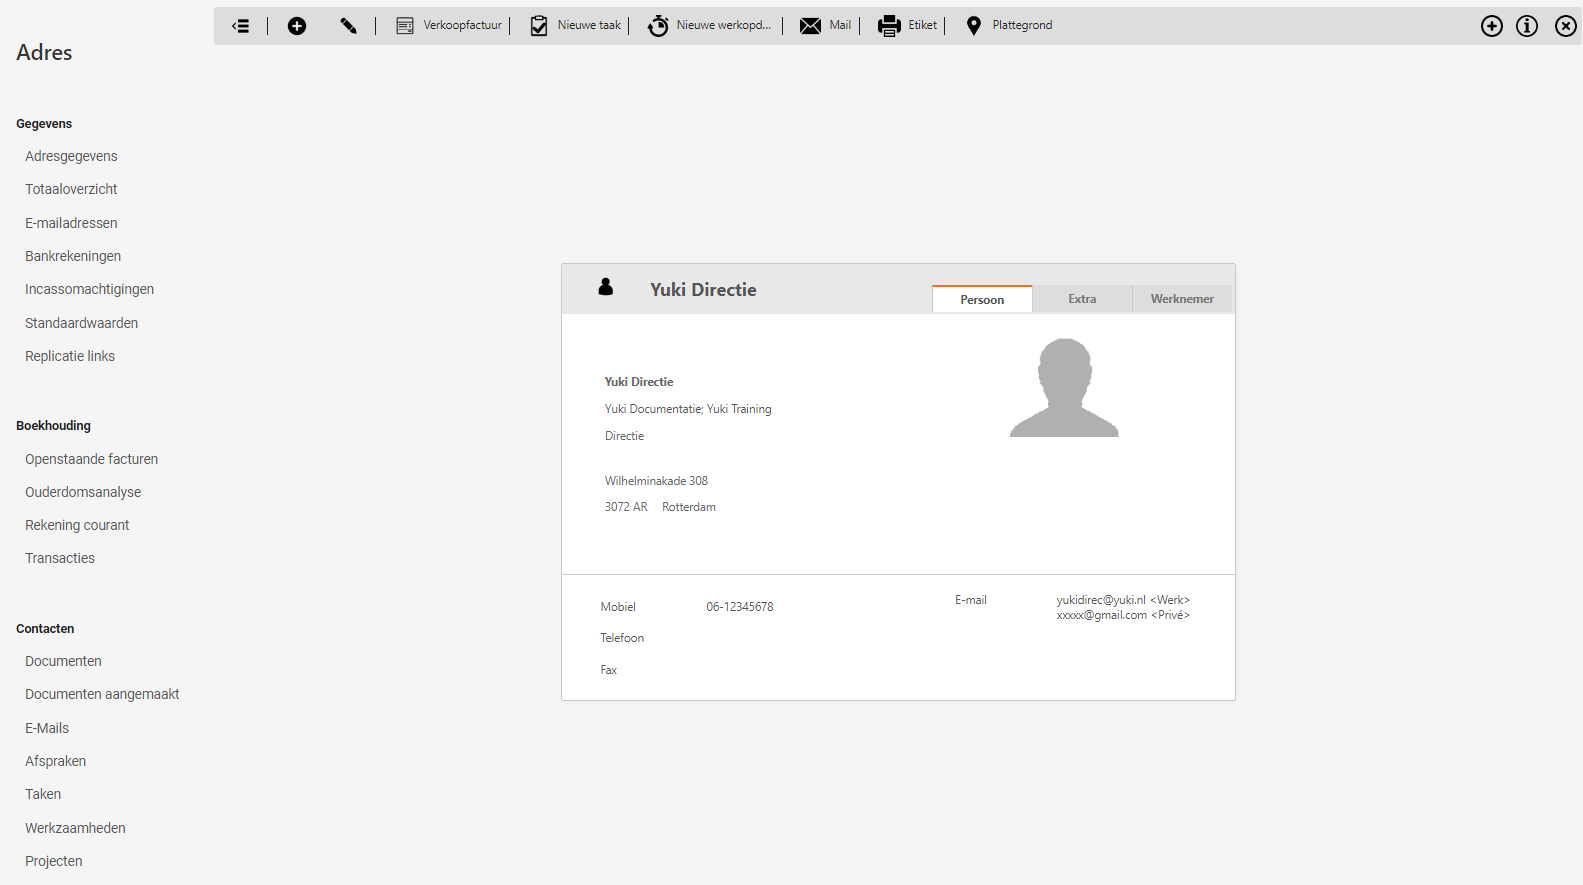1583x885 pixels.
Task: Select Nieuwe werkopd... toolbar label
Action: click(x=724, y=25)
